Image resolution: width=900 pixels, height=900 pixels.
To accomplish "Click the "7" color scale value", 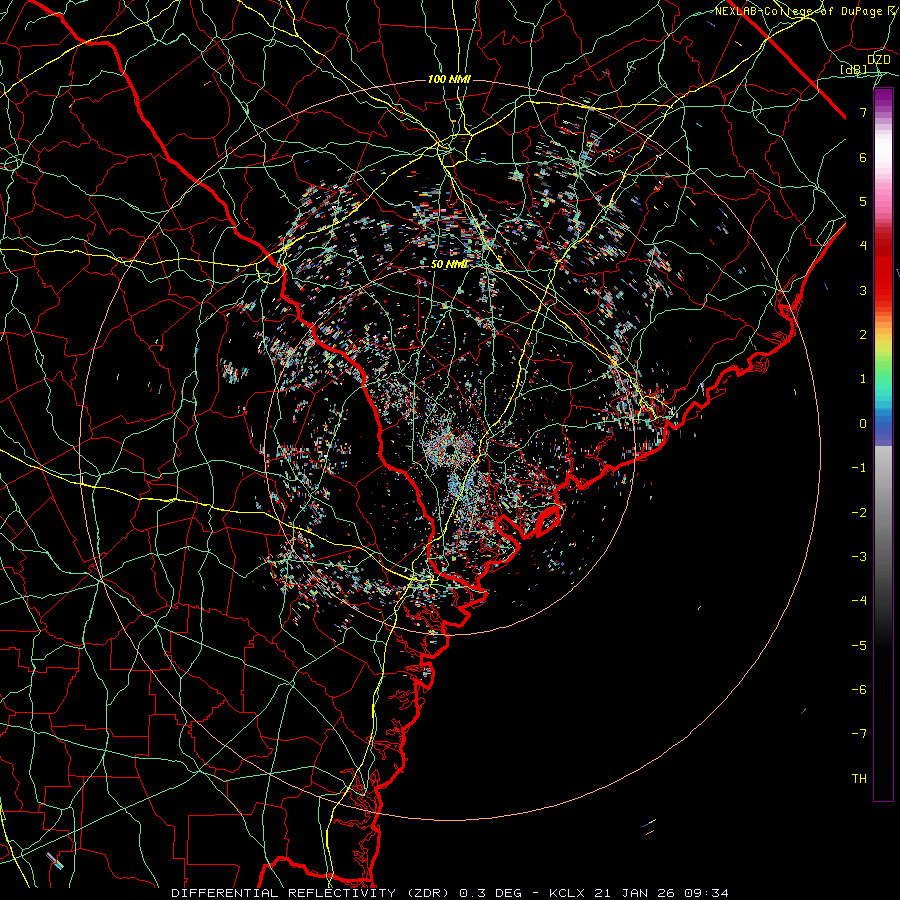I will 863,112.
